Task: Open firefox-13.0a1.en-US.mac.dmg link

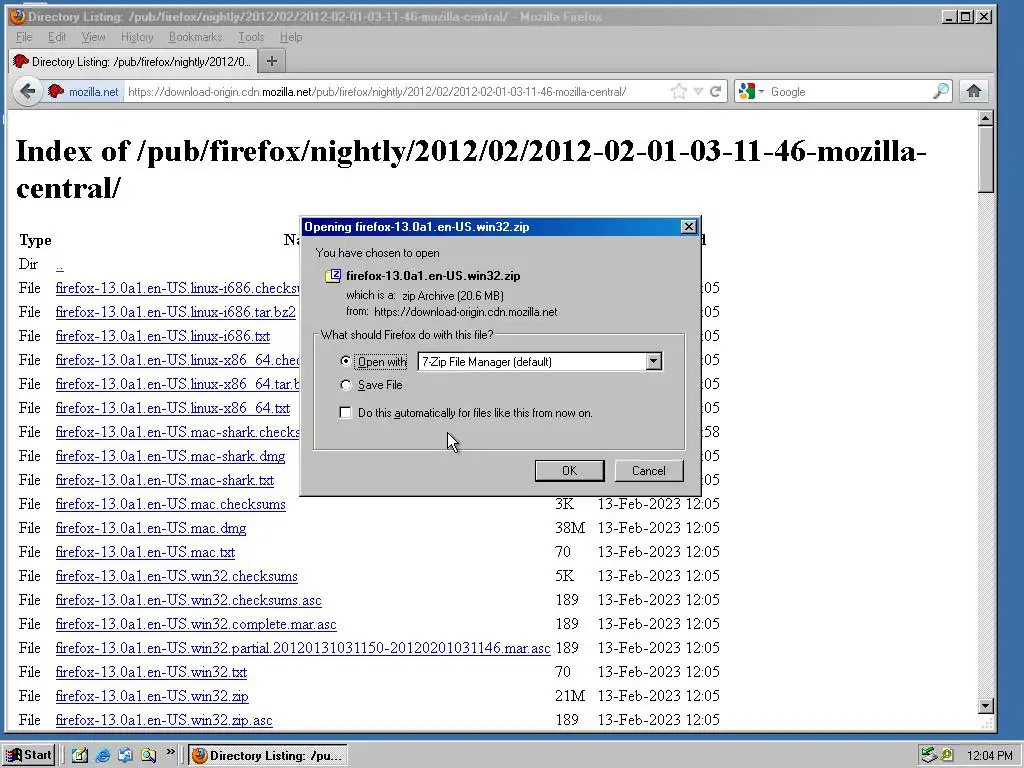Action: coord(151,528)
